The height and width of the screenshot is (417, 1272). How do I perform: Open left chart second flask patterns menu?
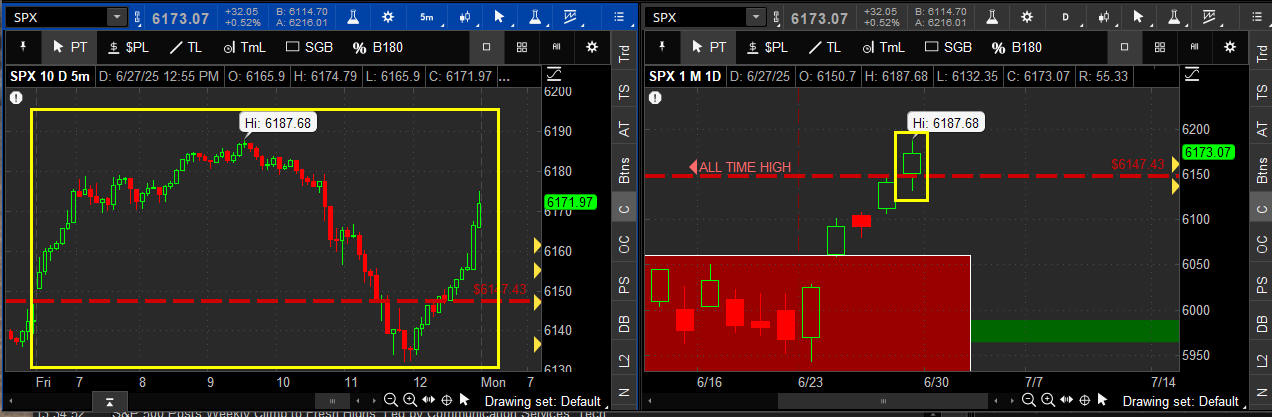point(535,17)
